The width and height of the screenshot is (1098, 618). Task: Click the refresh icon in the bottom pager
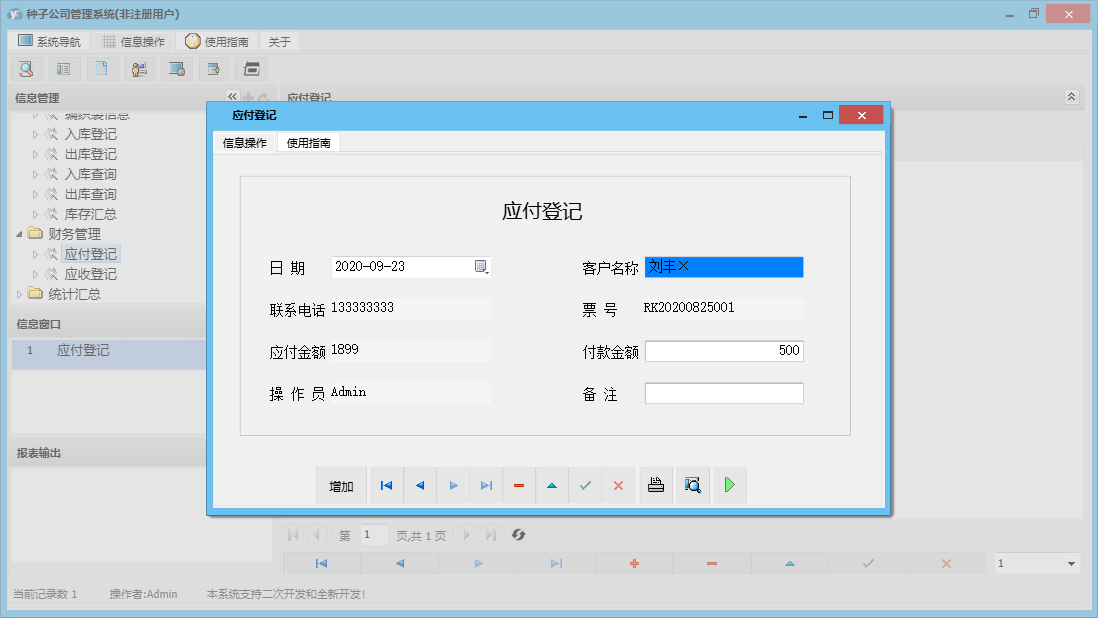click(518, 535)
